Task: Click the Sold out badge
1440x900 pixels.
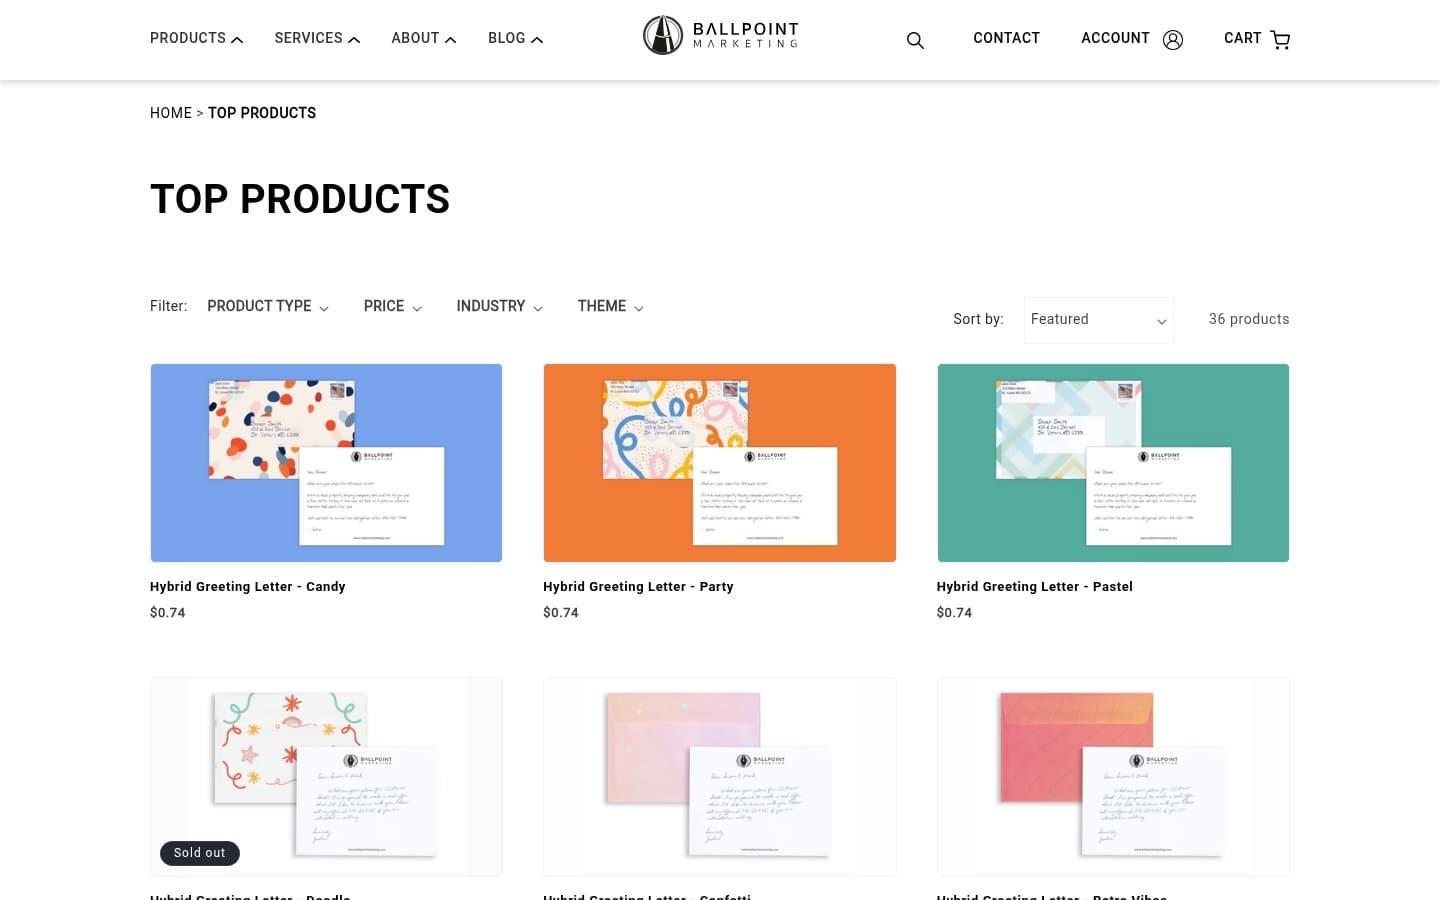Action: tap(200, 853)
